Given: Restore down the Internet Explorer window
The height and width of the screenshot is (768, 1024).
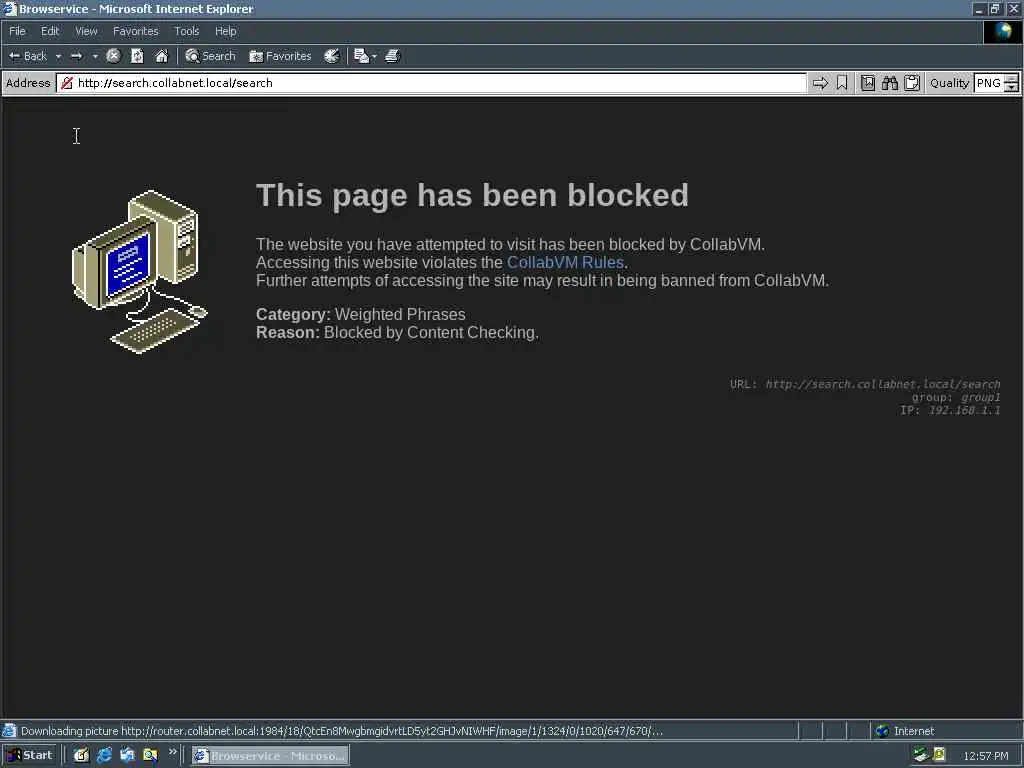Looking at the screenshot, I should point(995,9).
